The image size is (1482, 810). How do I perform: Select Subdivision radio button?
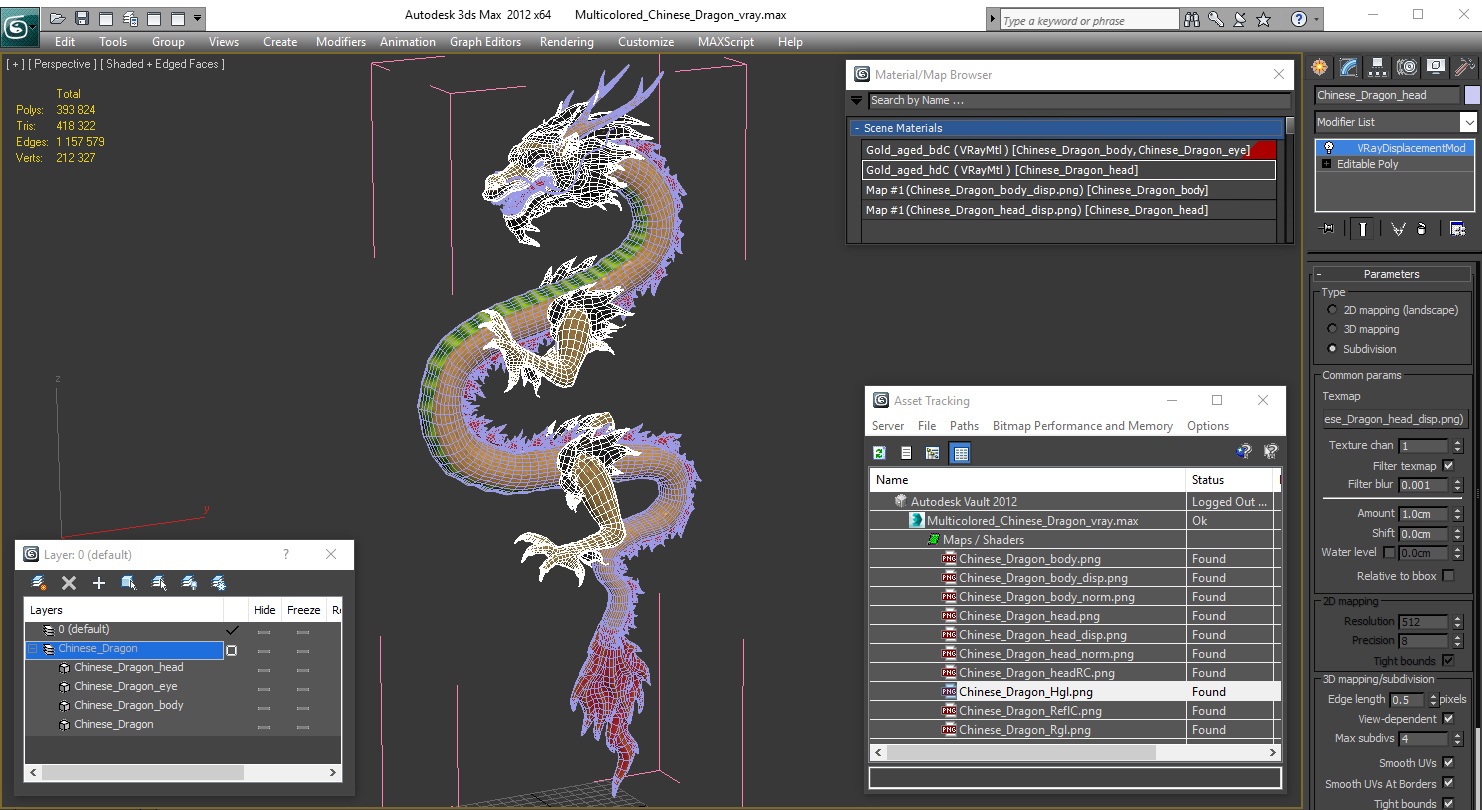1332,349
